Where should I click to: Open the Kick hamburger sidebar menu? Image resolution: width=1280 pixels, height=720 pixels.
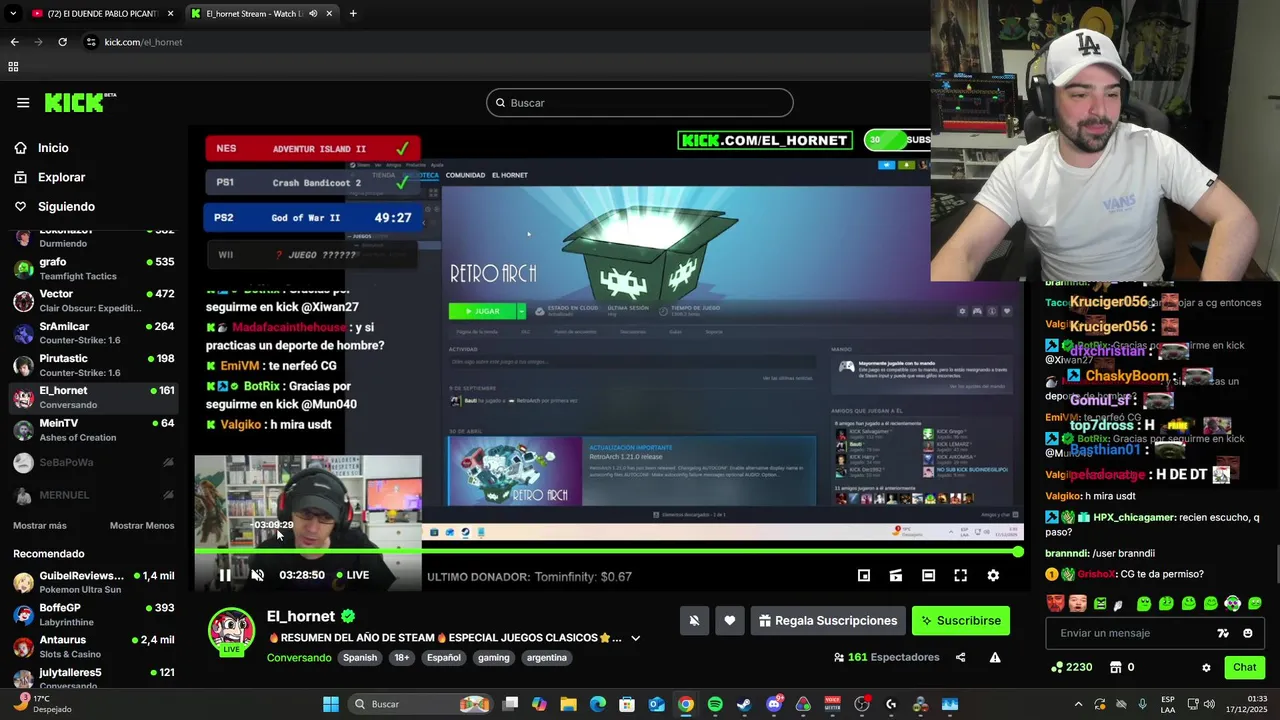23,102
